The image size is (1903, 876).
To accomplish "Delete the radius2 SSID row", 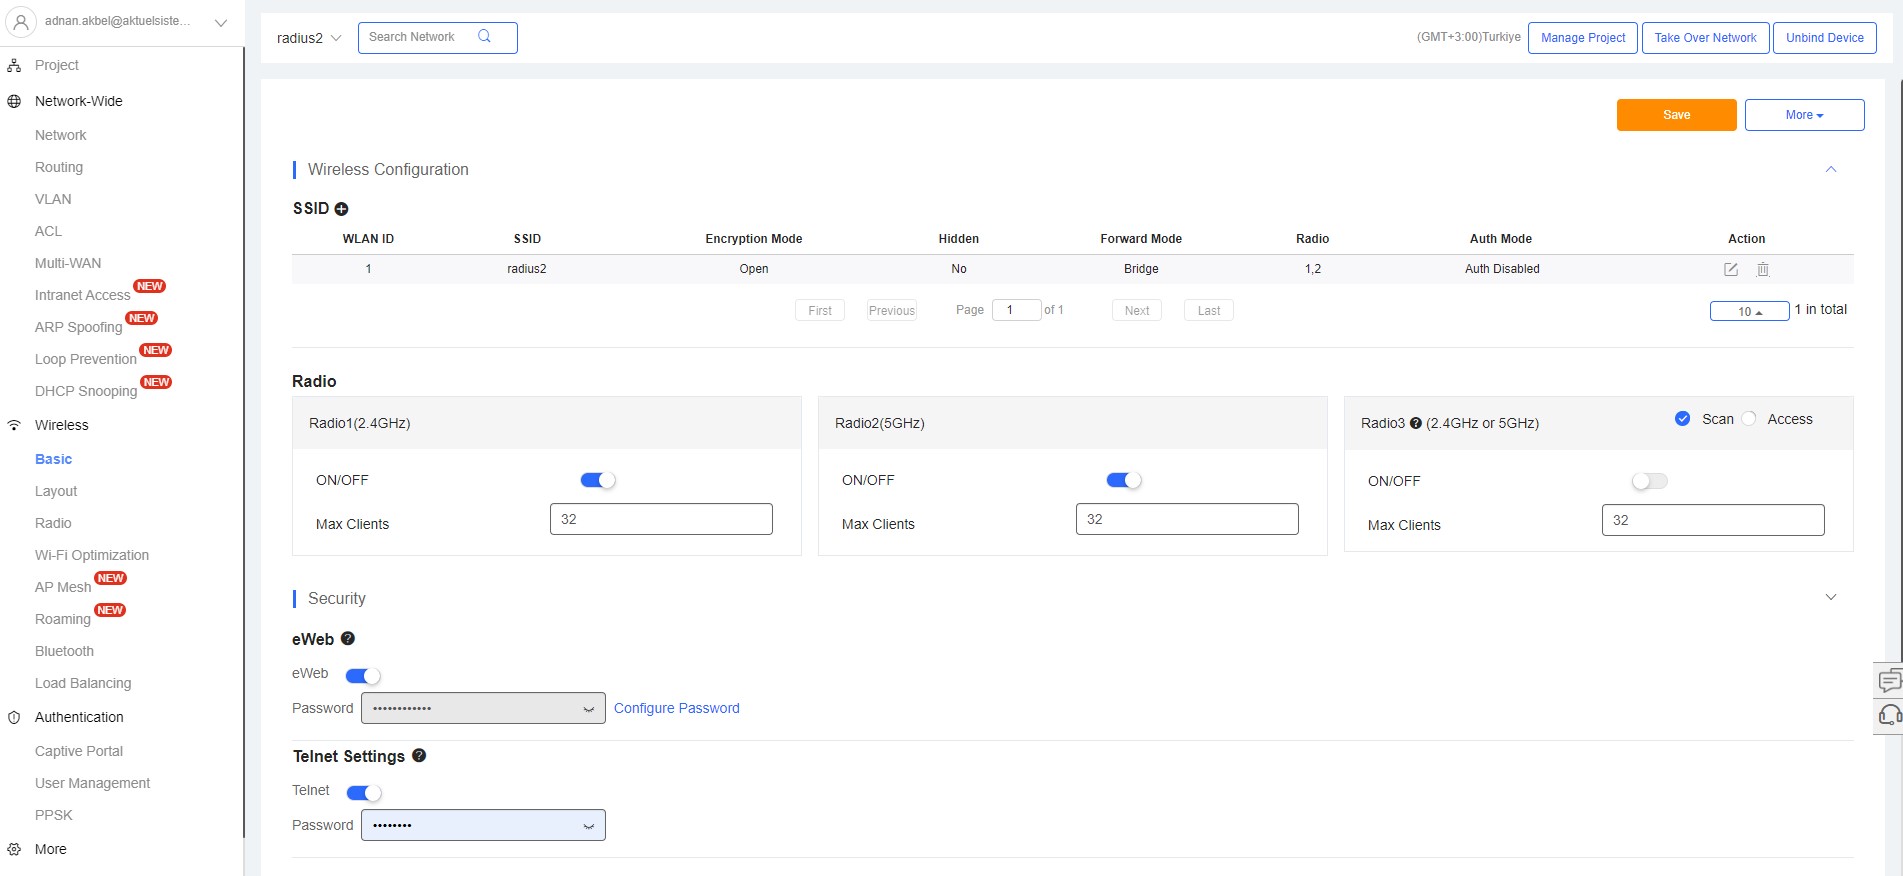I will click(1763, 269).
